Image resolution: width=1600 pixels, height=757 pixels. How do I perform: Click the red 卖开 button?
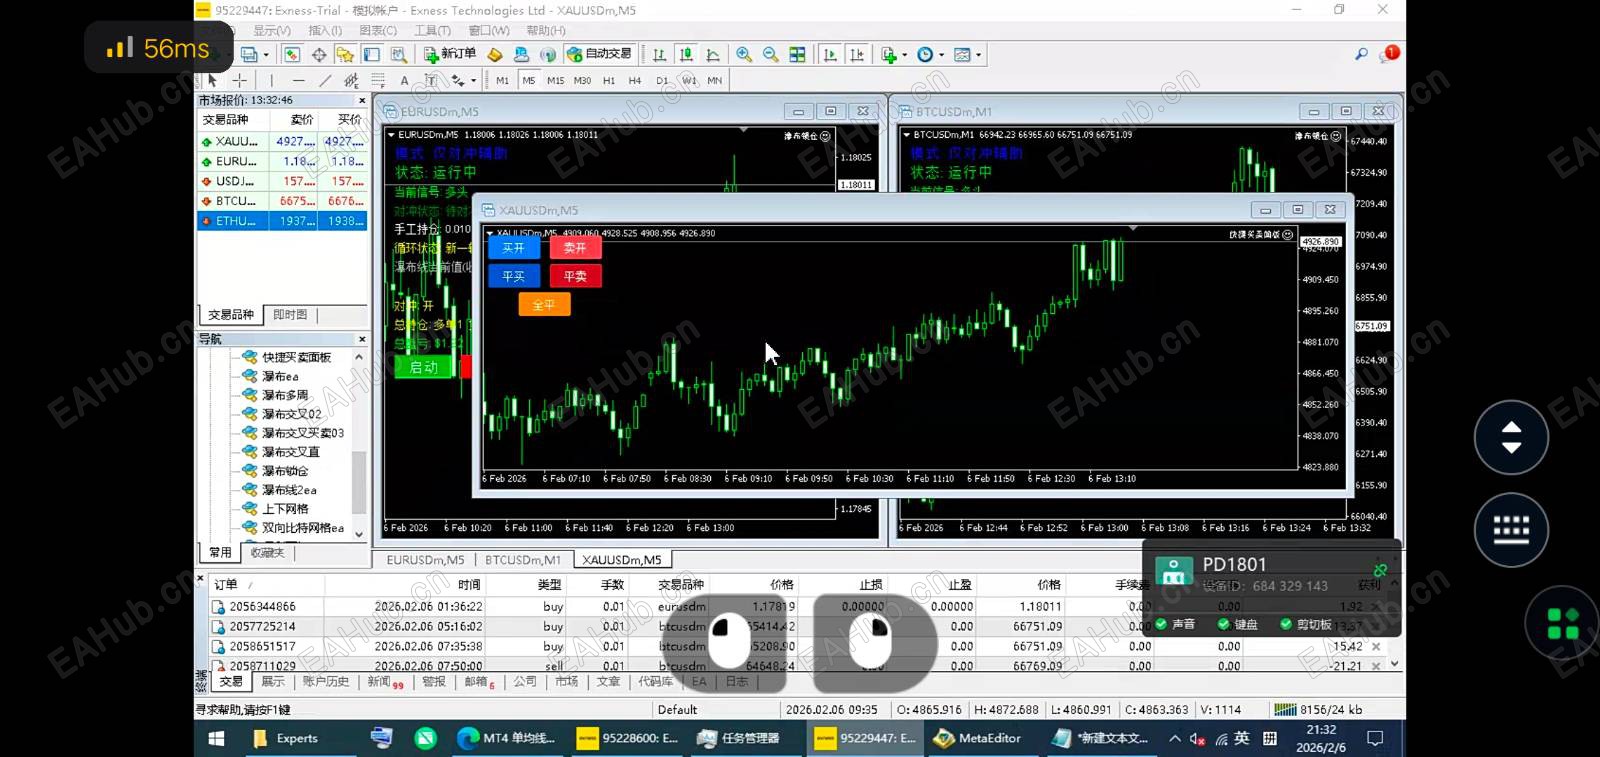(x=575, y=248)
